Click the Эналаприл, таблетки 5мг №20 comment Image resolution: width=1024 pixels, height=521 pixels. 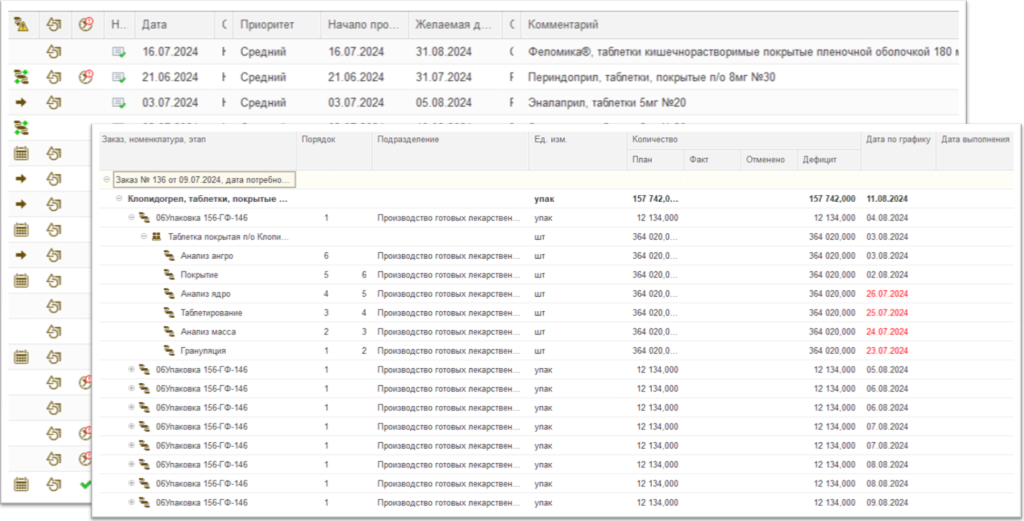pos(607,103)
